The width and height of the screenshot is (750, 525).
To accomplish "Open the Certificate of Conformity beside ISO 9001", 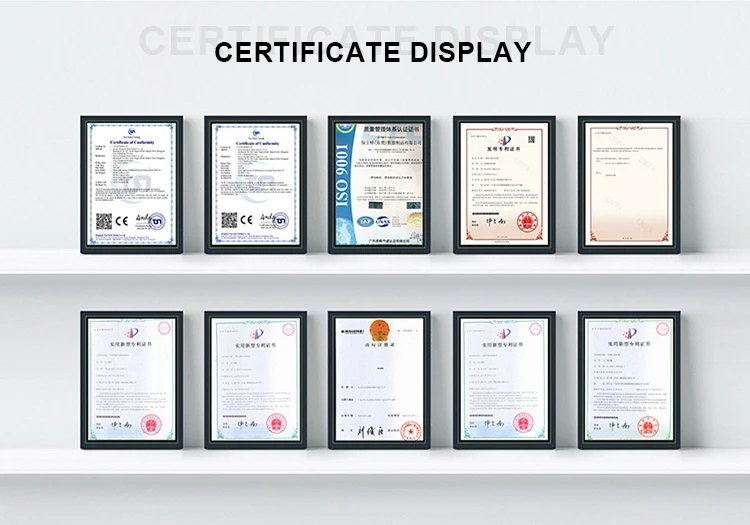I will (255, 185).
